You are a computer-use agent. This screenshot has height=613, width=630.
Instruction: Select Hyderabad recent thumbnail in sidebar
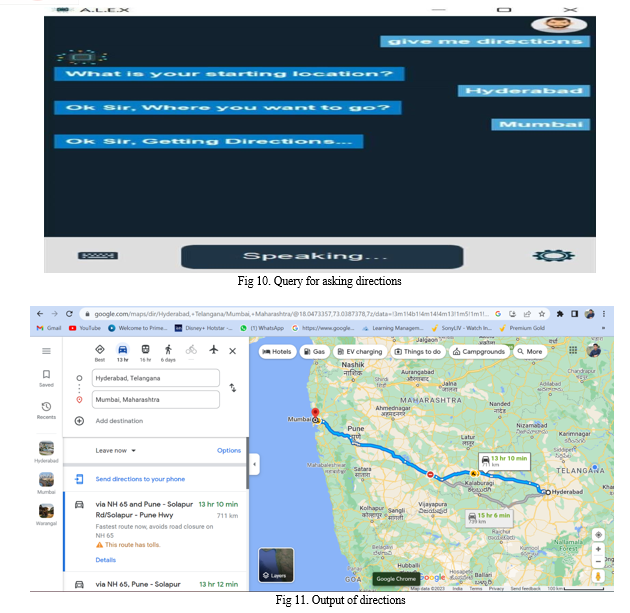click(x=46, y=452)
